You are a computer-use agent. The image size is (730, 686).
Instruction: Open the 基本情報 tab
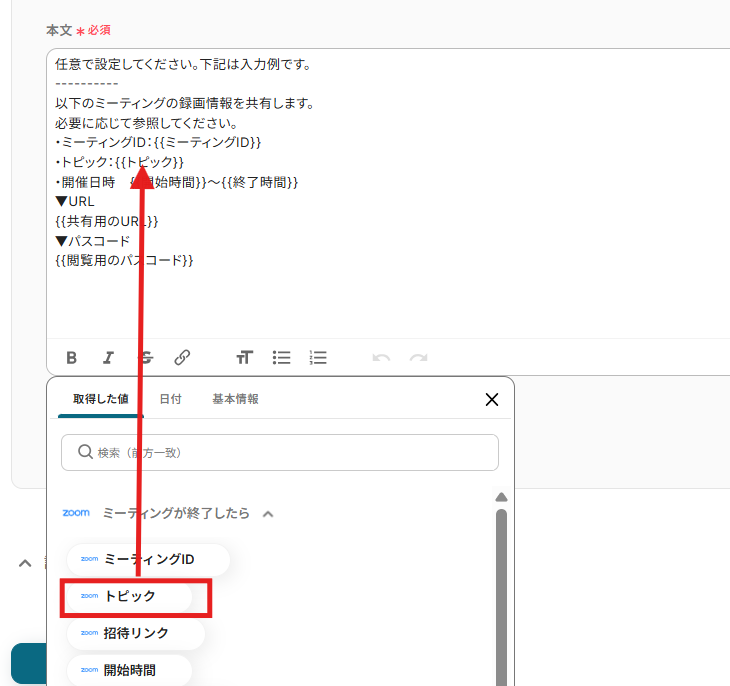[x=235, y=399]
